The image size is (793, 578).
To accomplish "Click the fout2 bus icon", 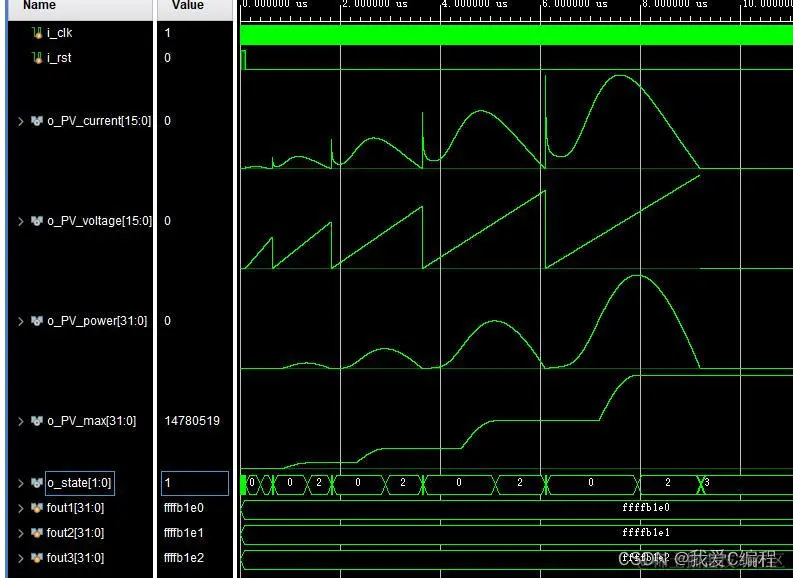I will pos(37,532).
